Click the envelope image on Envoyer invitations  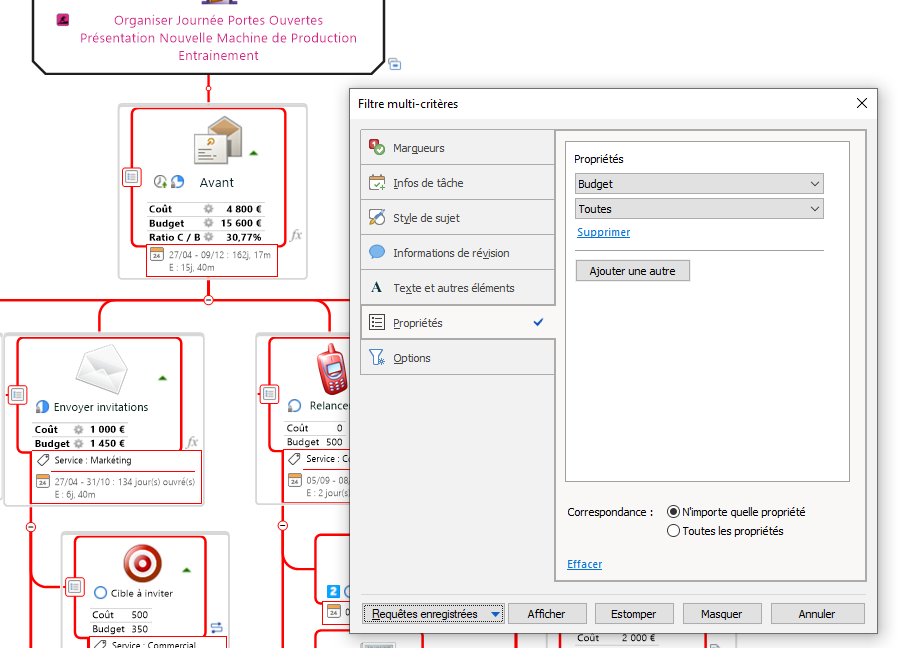coord(101,369)
